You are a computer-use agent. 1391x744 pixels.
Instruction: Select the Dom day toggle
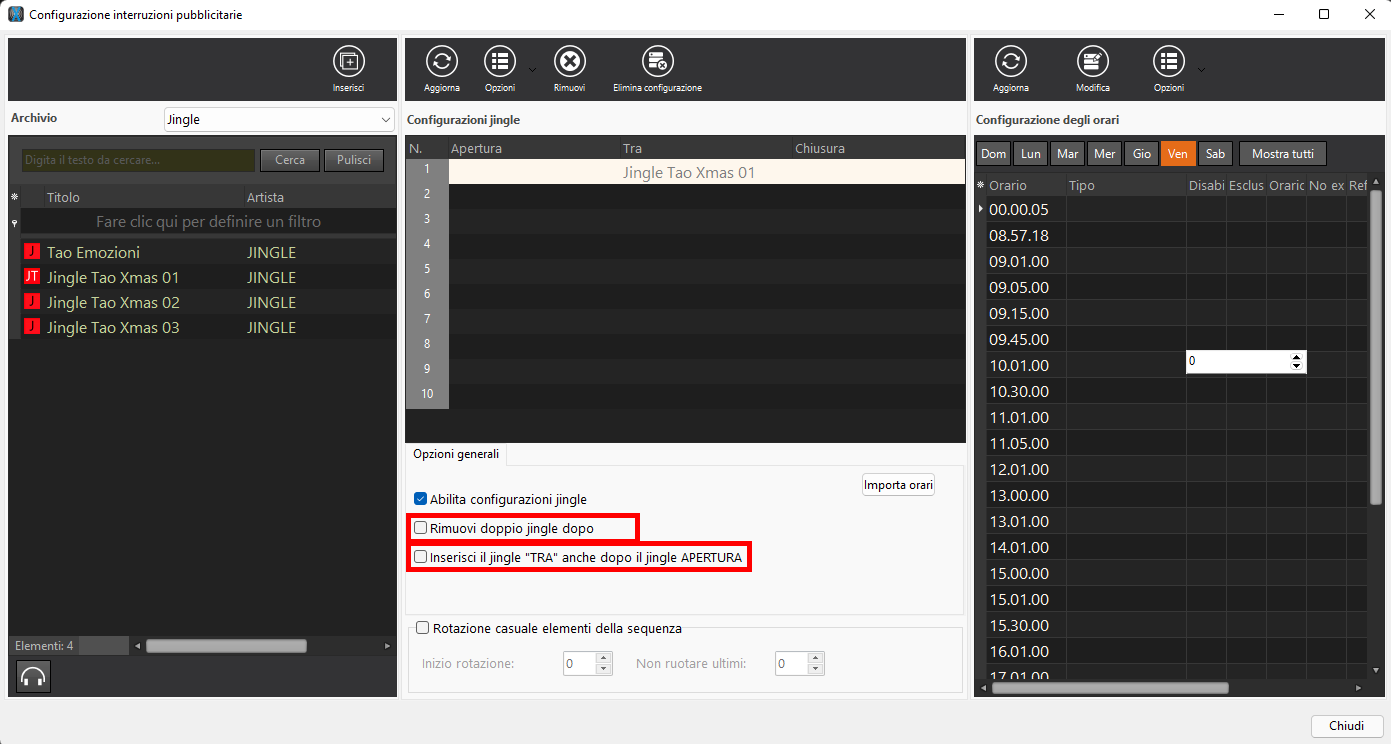[993, 154]
